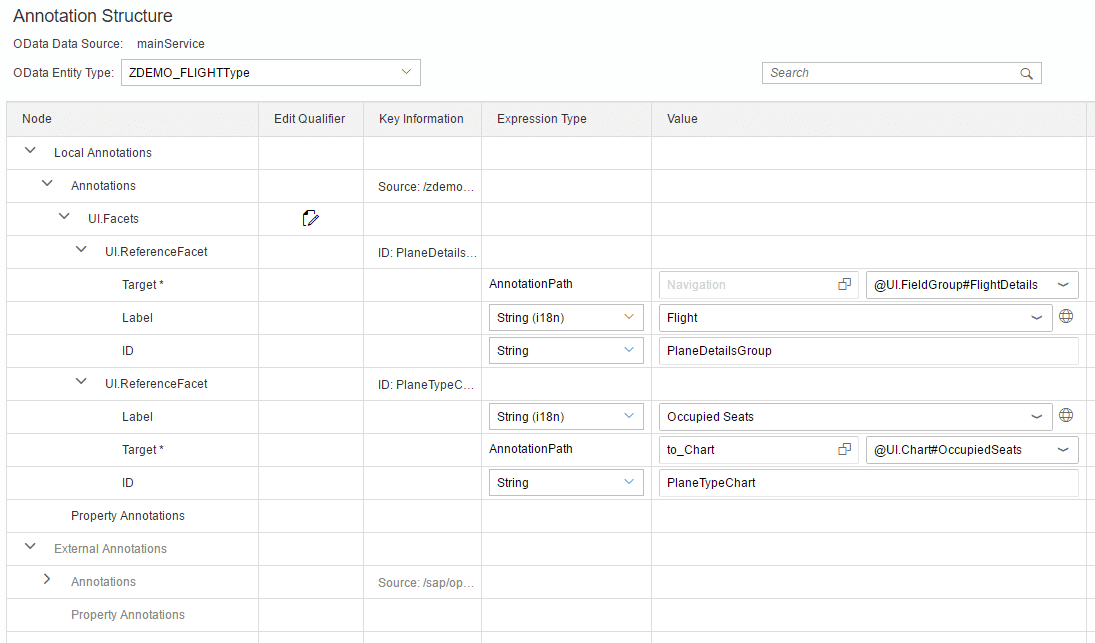Expand Annotations under External Annotations
The width and height of the screenshot is (1095, 643).
click(x=47, y=580)
